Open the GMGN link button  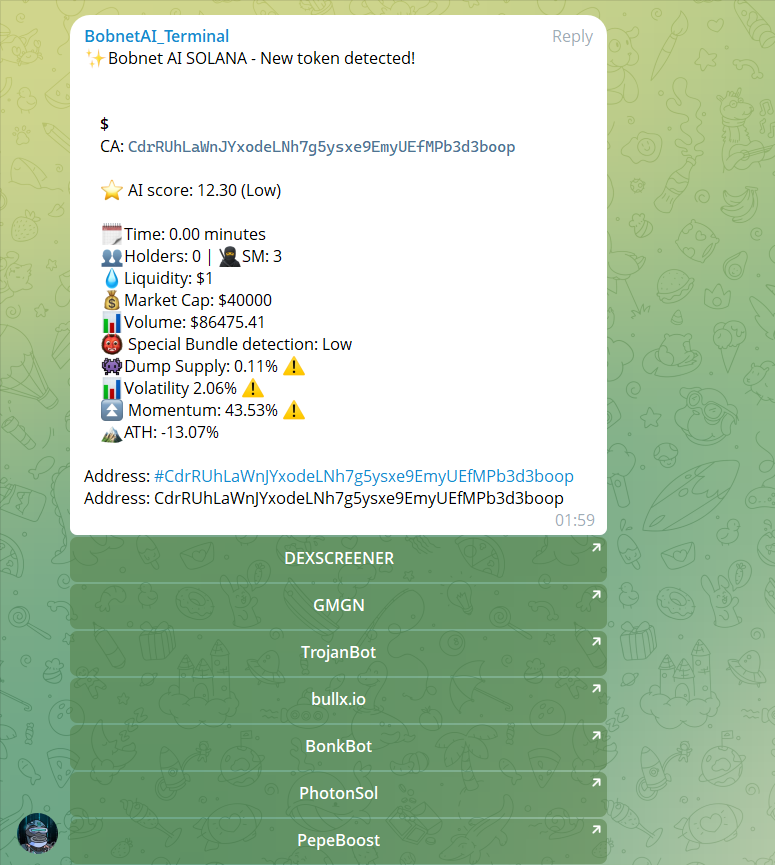click(x=338, y=605)
